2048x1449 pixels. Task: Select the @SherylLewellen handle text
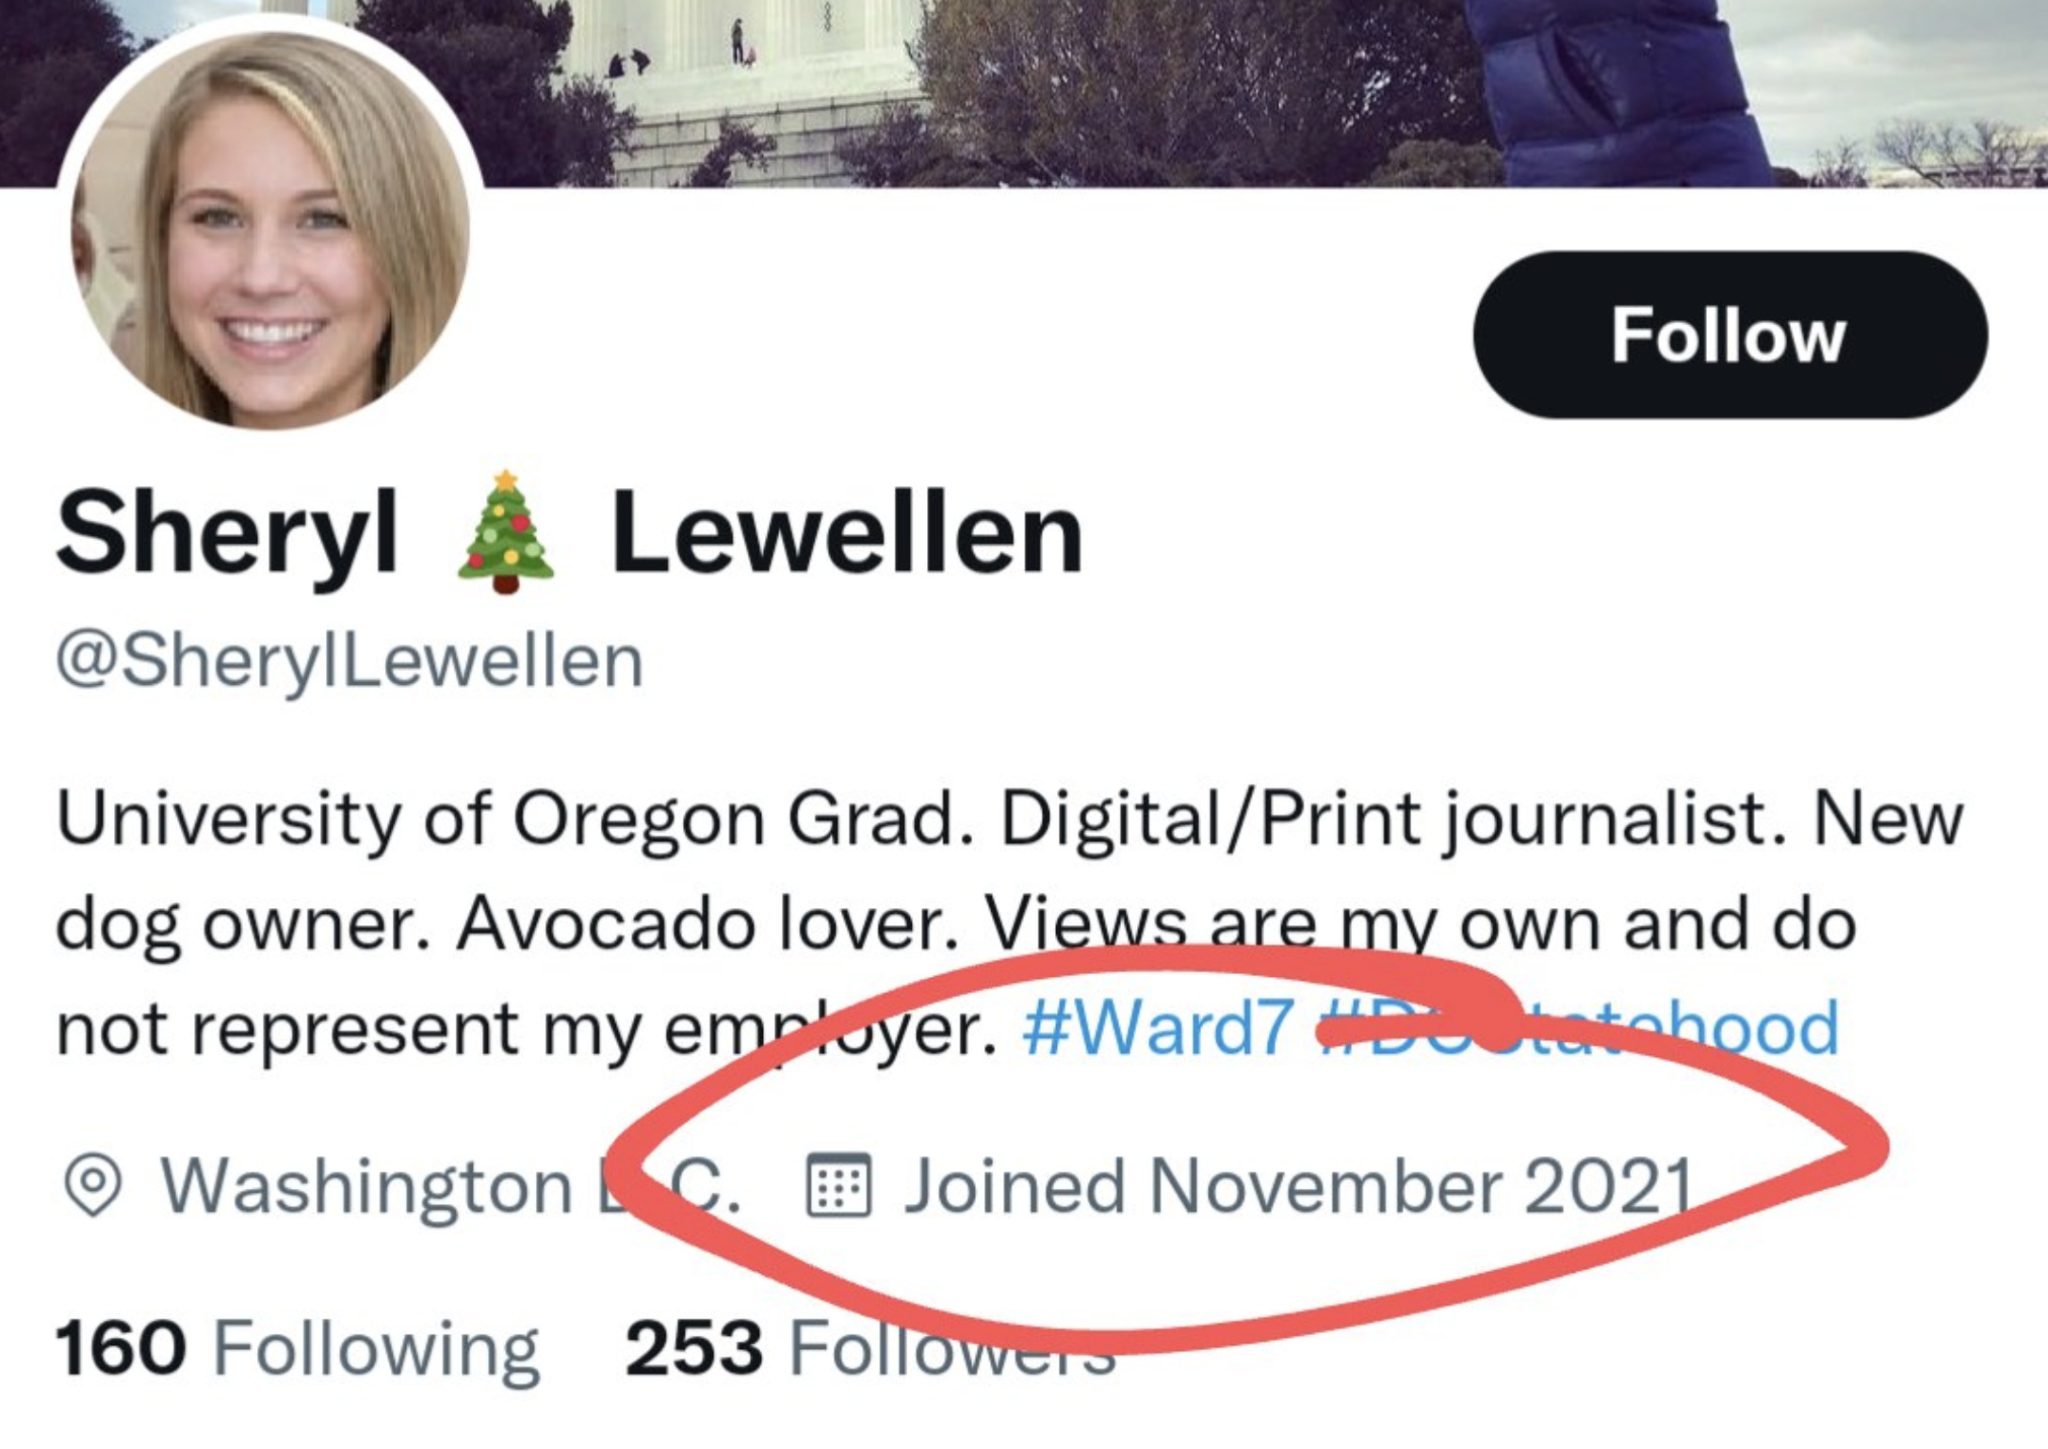click(349, 661)
